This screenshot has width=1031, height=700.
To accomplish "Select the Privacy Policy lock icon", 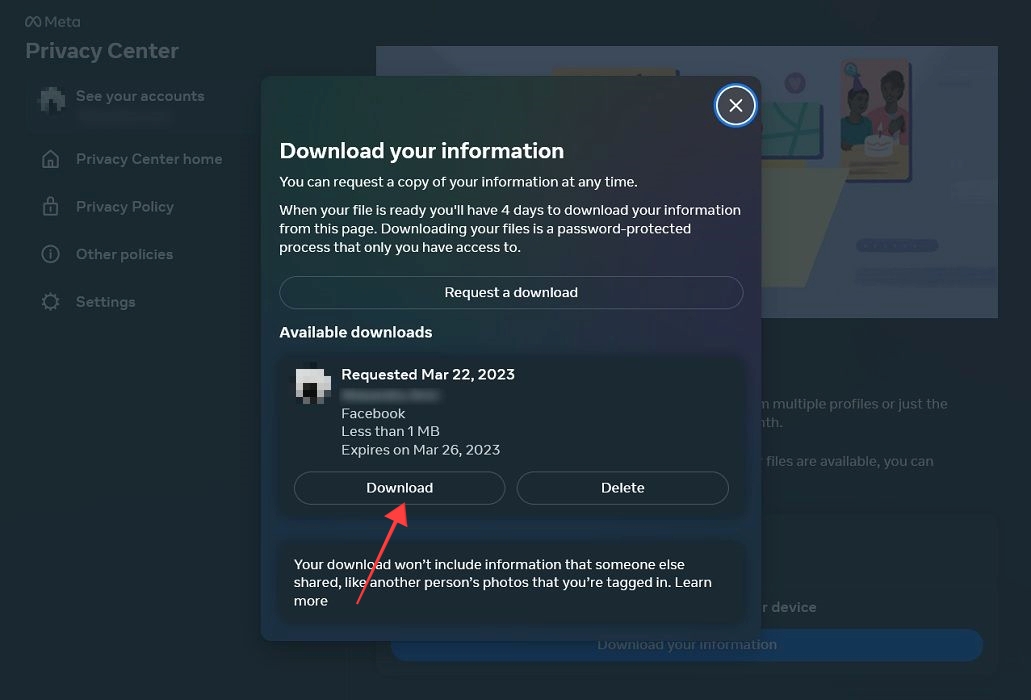I will point(51,206).
